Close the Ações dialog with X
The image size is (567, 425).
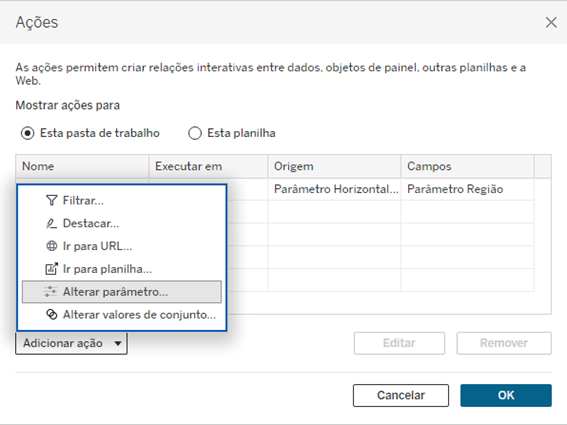pyautogui.click(x=551, y=22)
